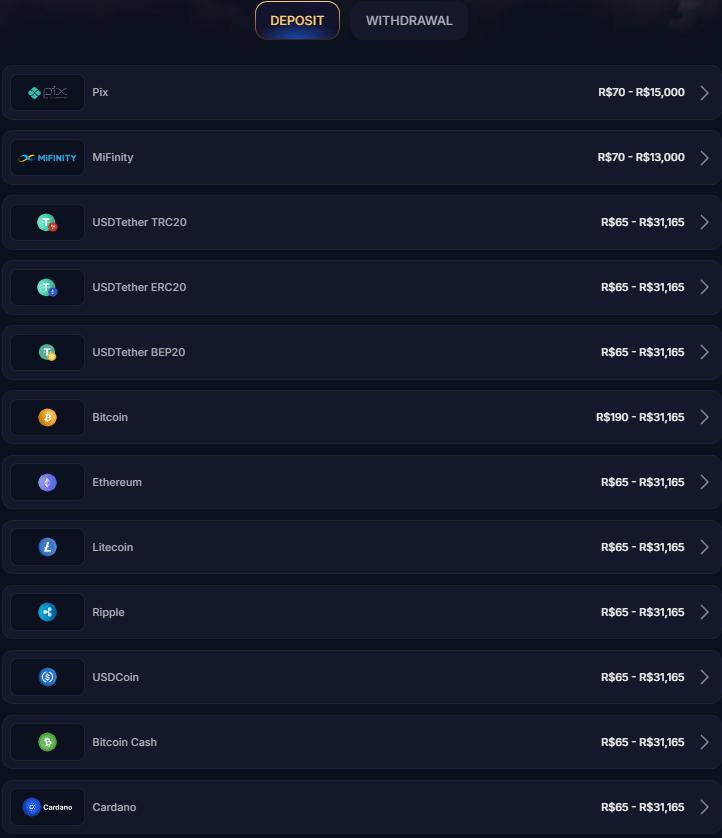Viewport: 722px width, 838px height.
Task: Choose the orange Bitcoin coin icon
Action: point(47,418)
